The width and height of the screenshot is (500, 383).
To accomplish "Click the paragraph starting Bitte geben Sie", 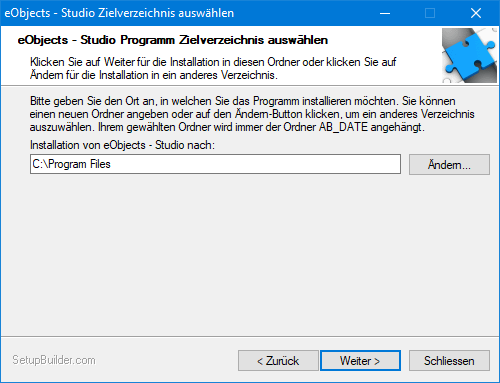I will (x=252, y=114).
